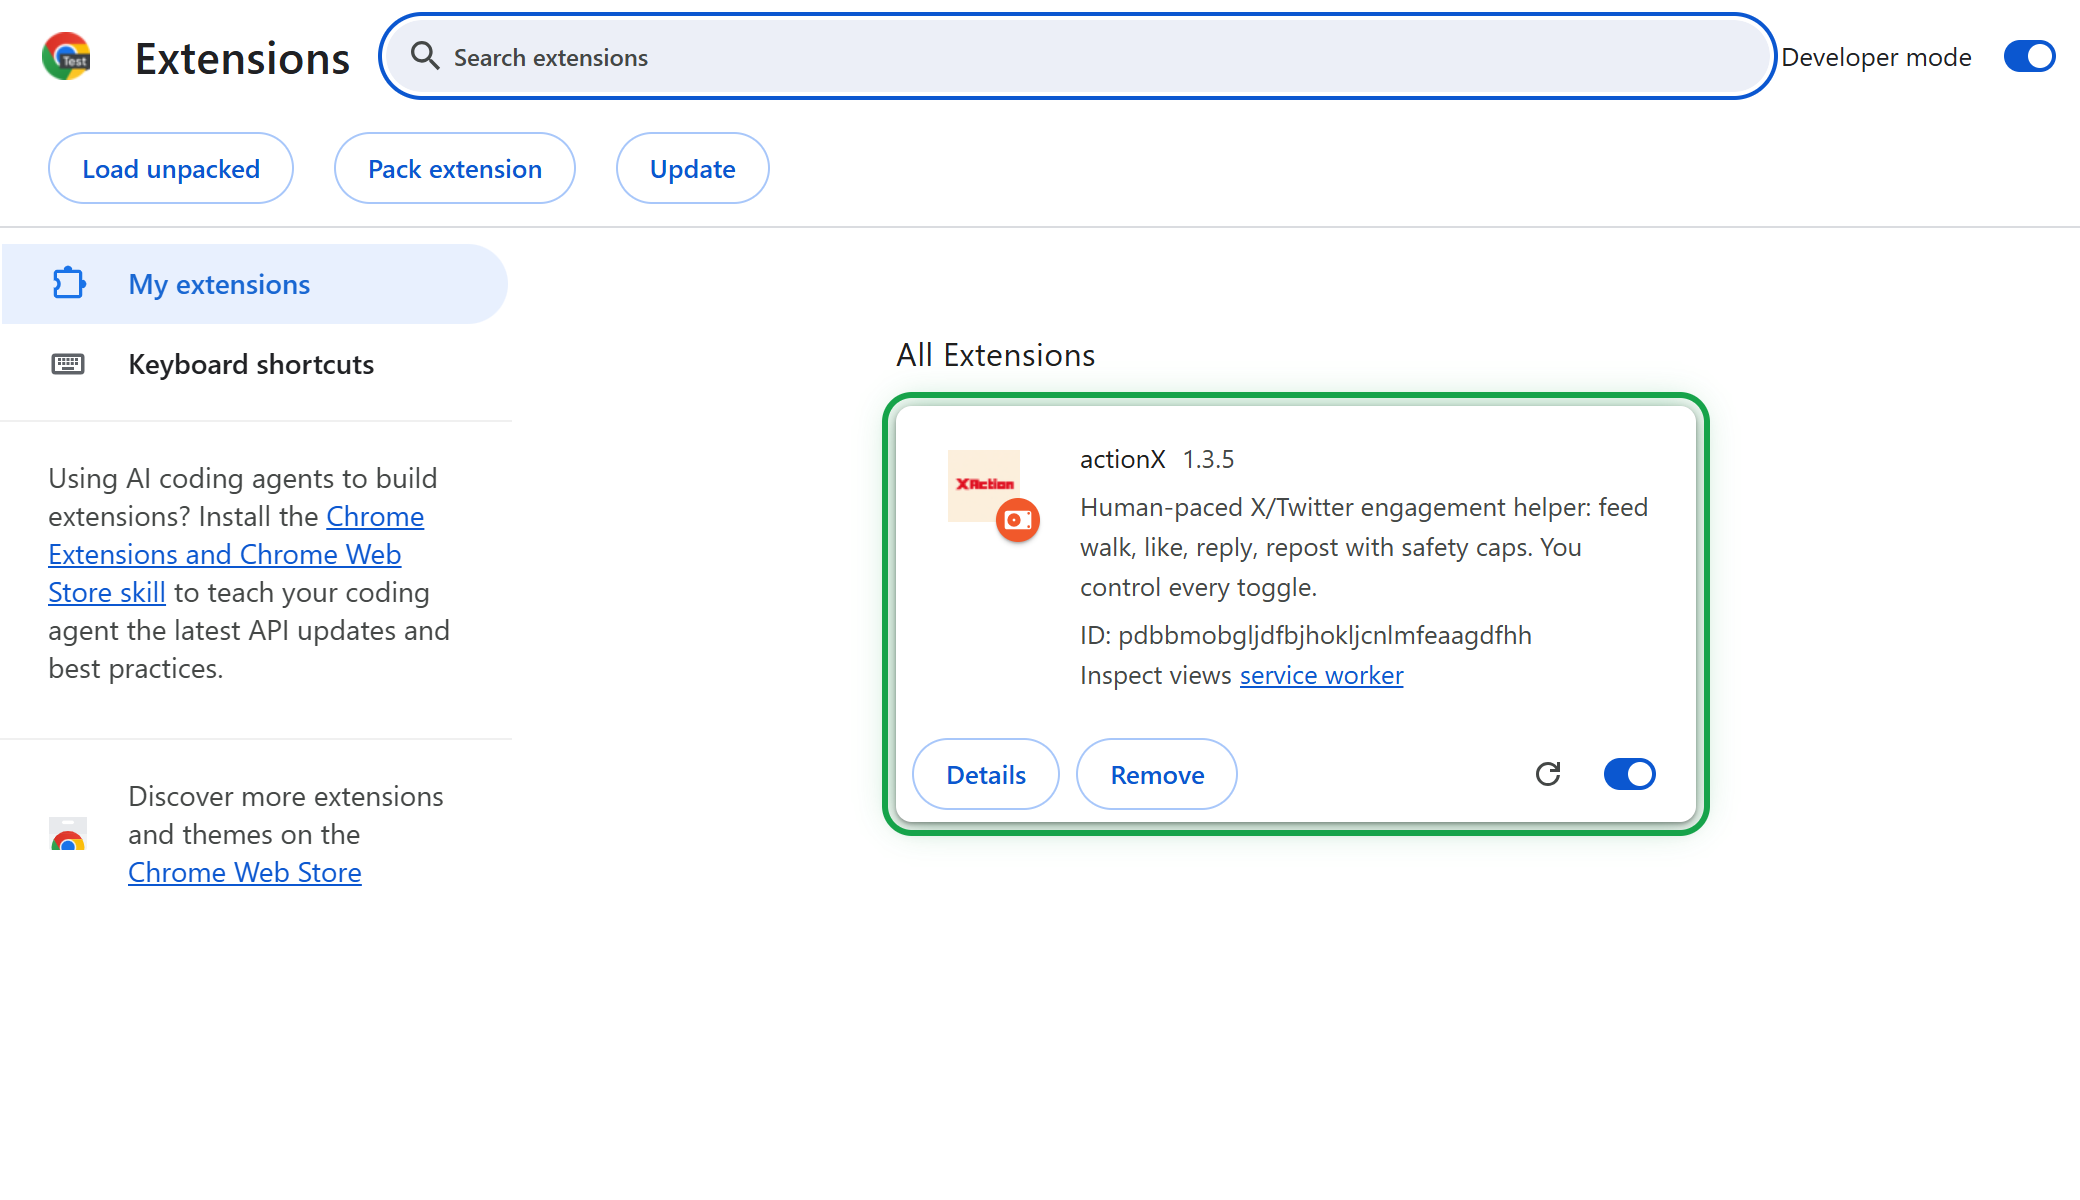Image resolution: width=2080 pixels, height=1200 pixels.
Task: Click the All Extensions heading
Action: click(x=996, y=355)
